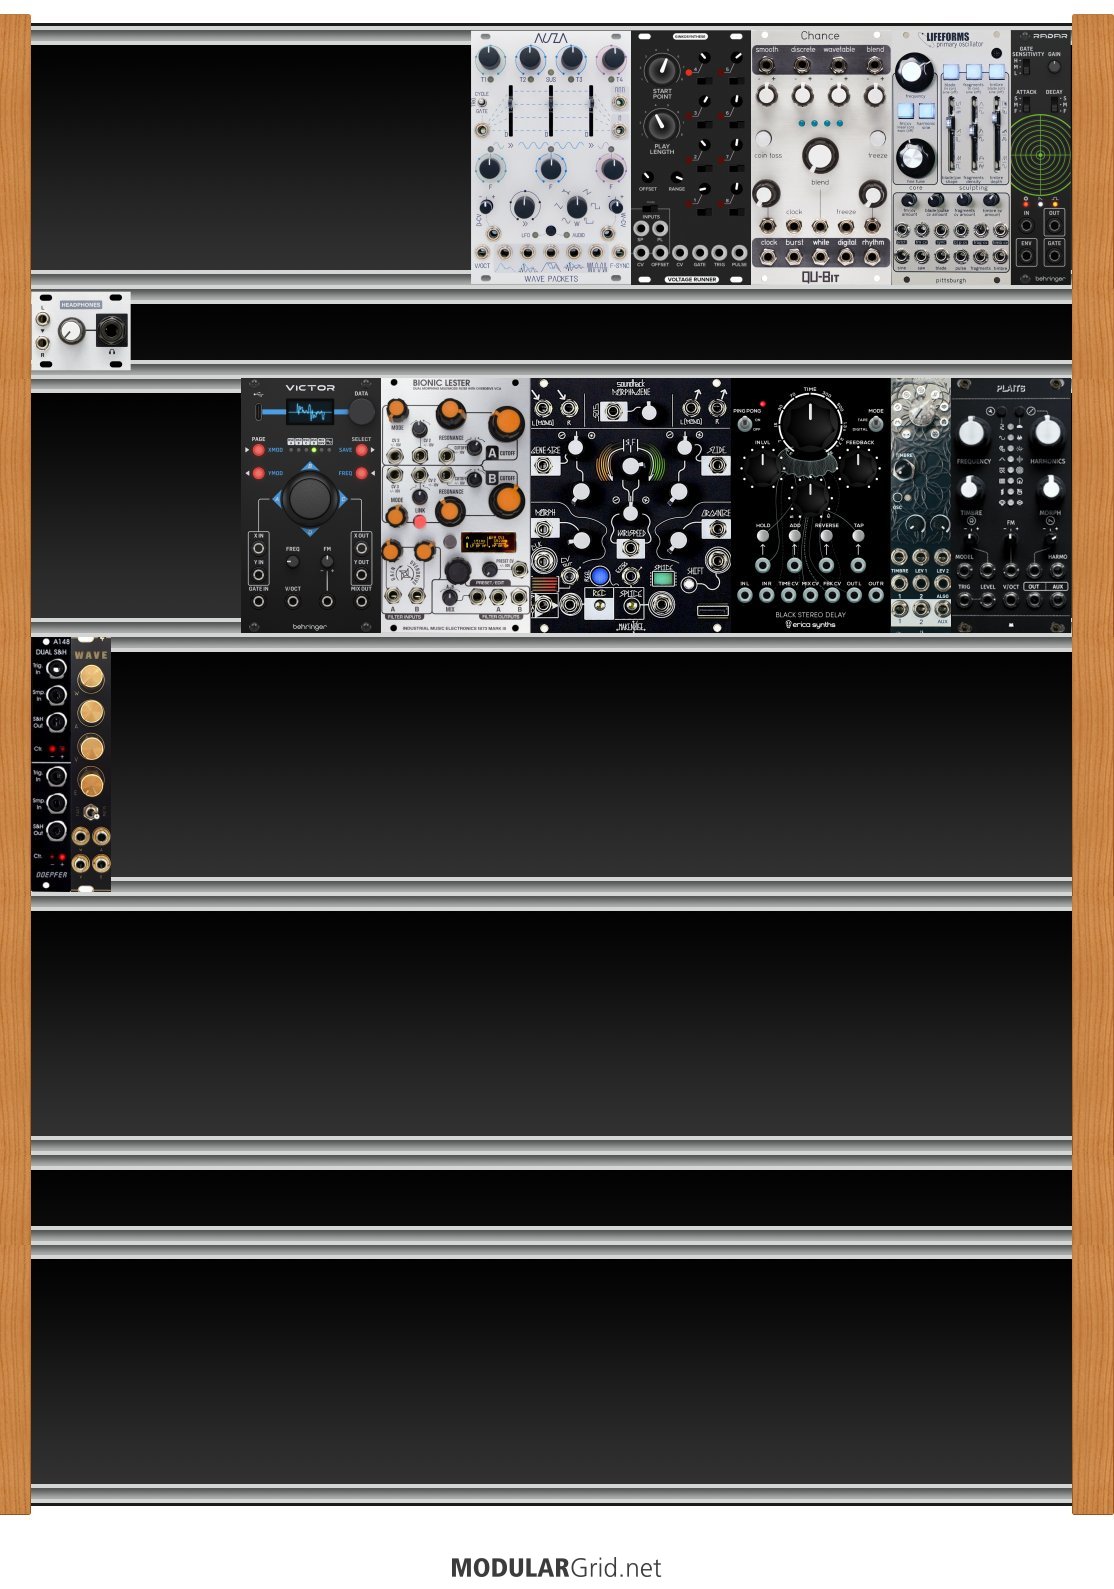The width and height of the screenshot is (1114, 1589).
Task: Click the Victor waveform display screen
Action: click(x=310, y=412)
